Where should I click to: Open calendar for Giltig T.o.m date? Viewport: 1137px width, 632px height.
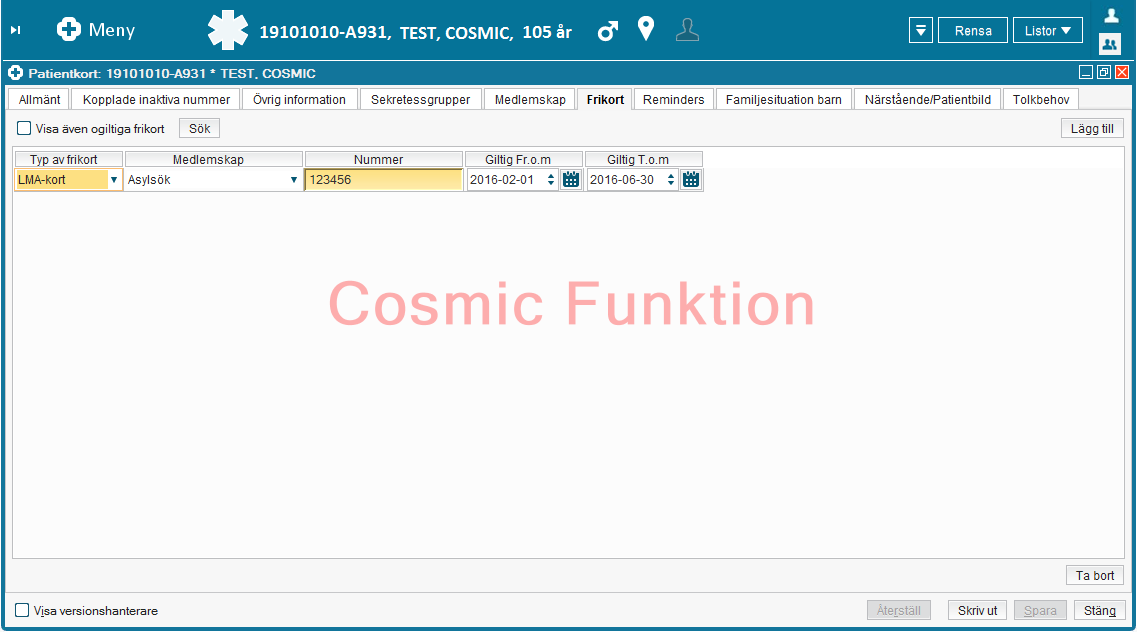tap(691, 180)
